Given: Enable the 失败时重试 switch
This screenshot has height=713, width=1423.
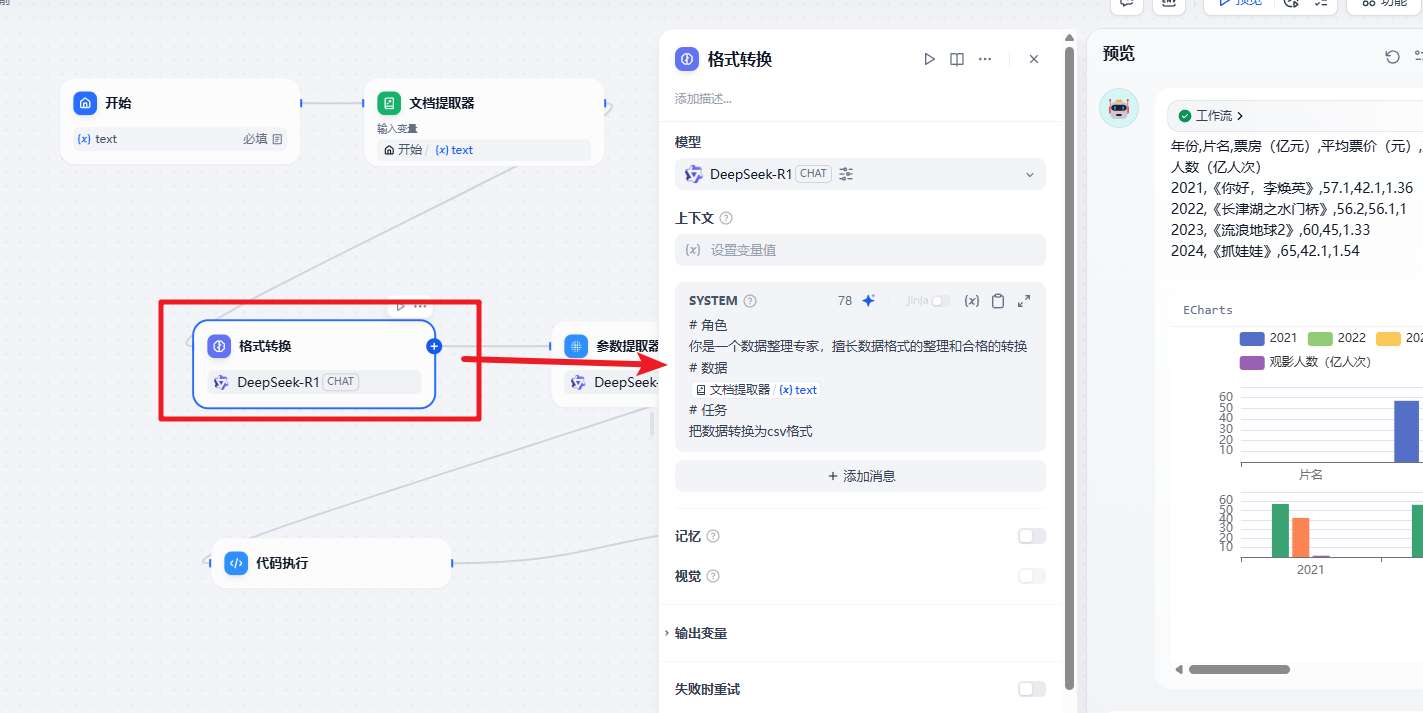Looking at the screenshot, I should 1031,689.
